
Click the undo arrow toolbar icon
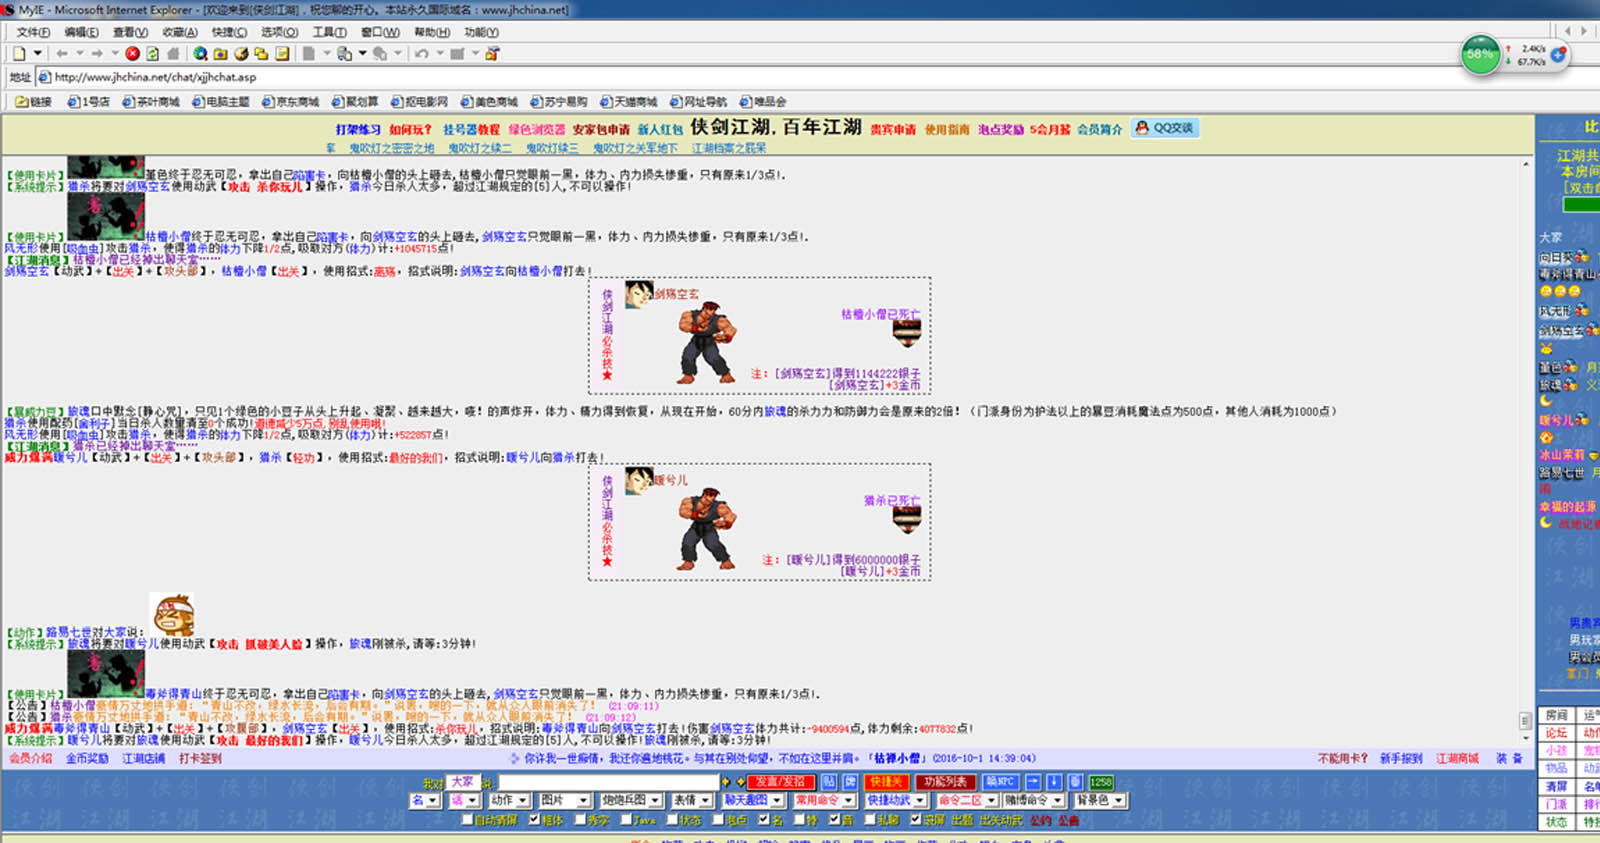pyautogui.click(x=421, y=54)
